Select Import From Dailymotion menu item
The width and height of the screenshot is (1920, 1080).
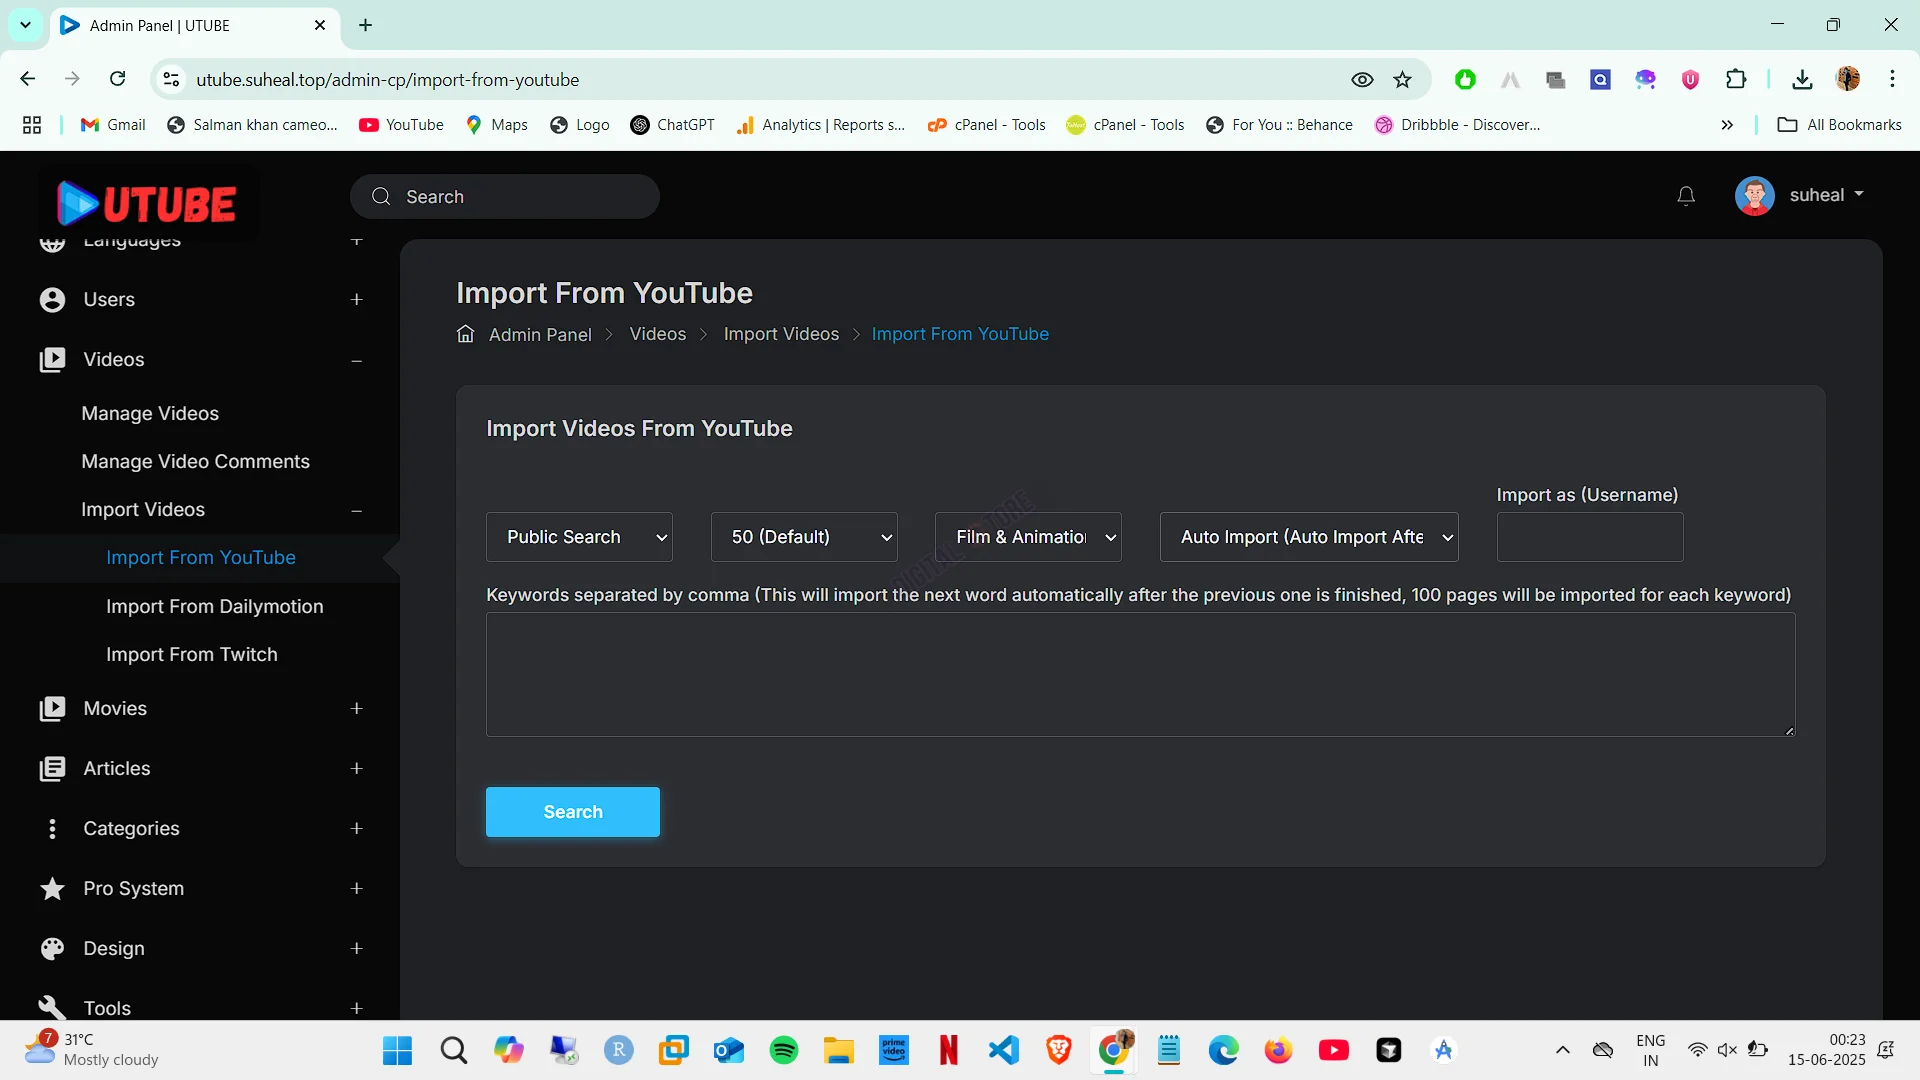[x=215, y=607]
